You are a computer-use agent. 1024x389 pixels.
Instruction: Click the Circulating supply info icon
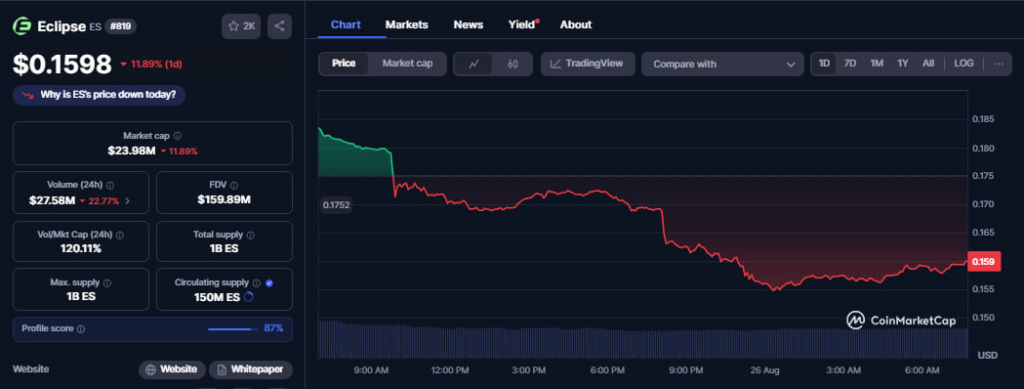point(257,283)
